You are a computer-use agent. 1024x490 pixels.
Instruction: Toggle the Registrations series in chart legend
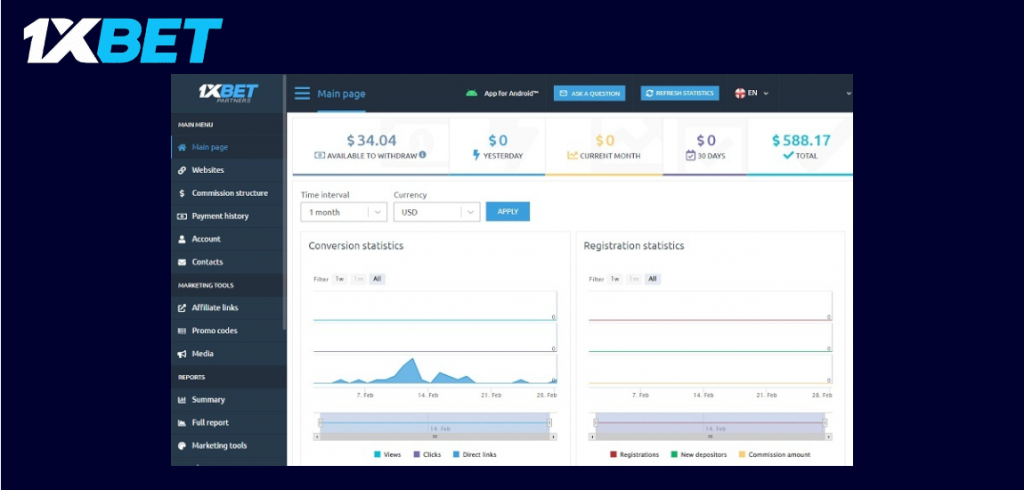[x=633, y=454]
